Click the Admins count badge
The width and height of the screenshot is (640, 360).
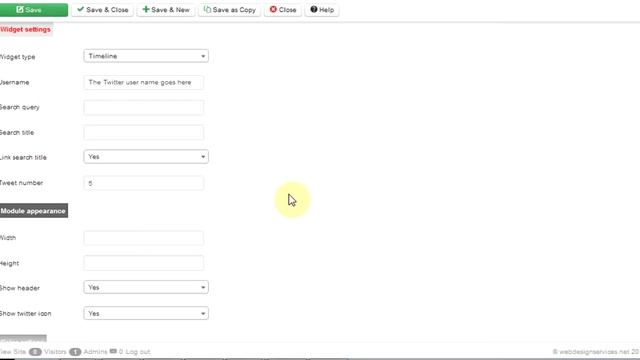pos(75,352)
